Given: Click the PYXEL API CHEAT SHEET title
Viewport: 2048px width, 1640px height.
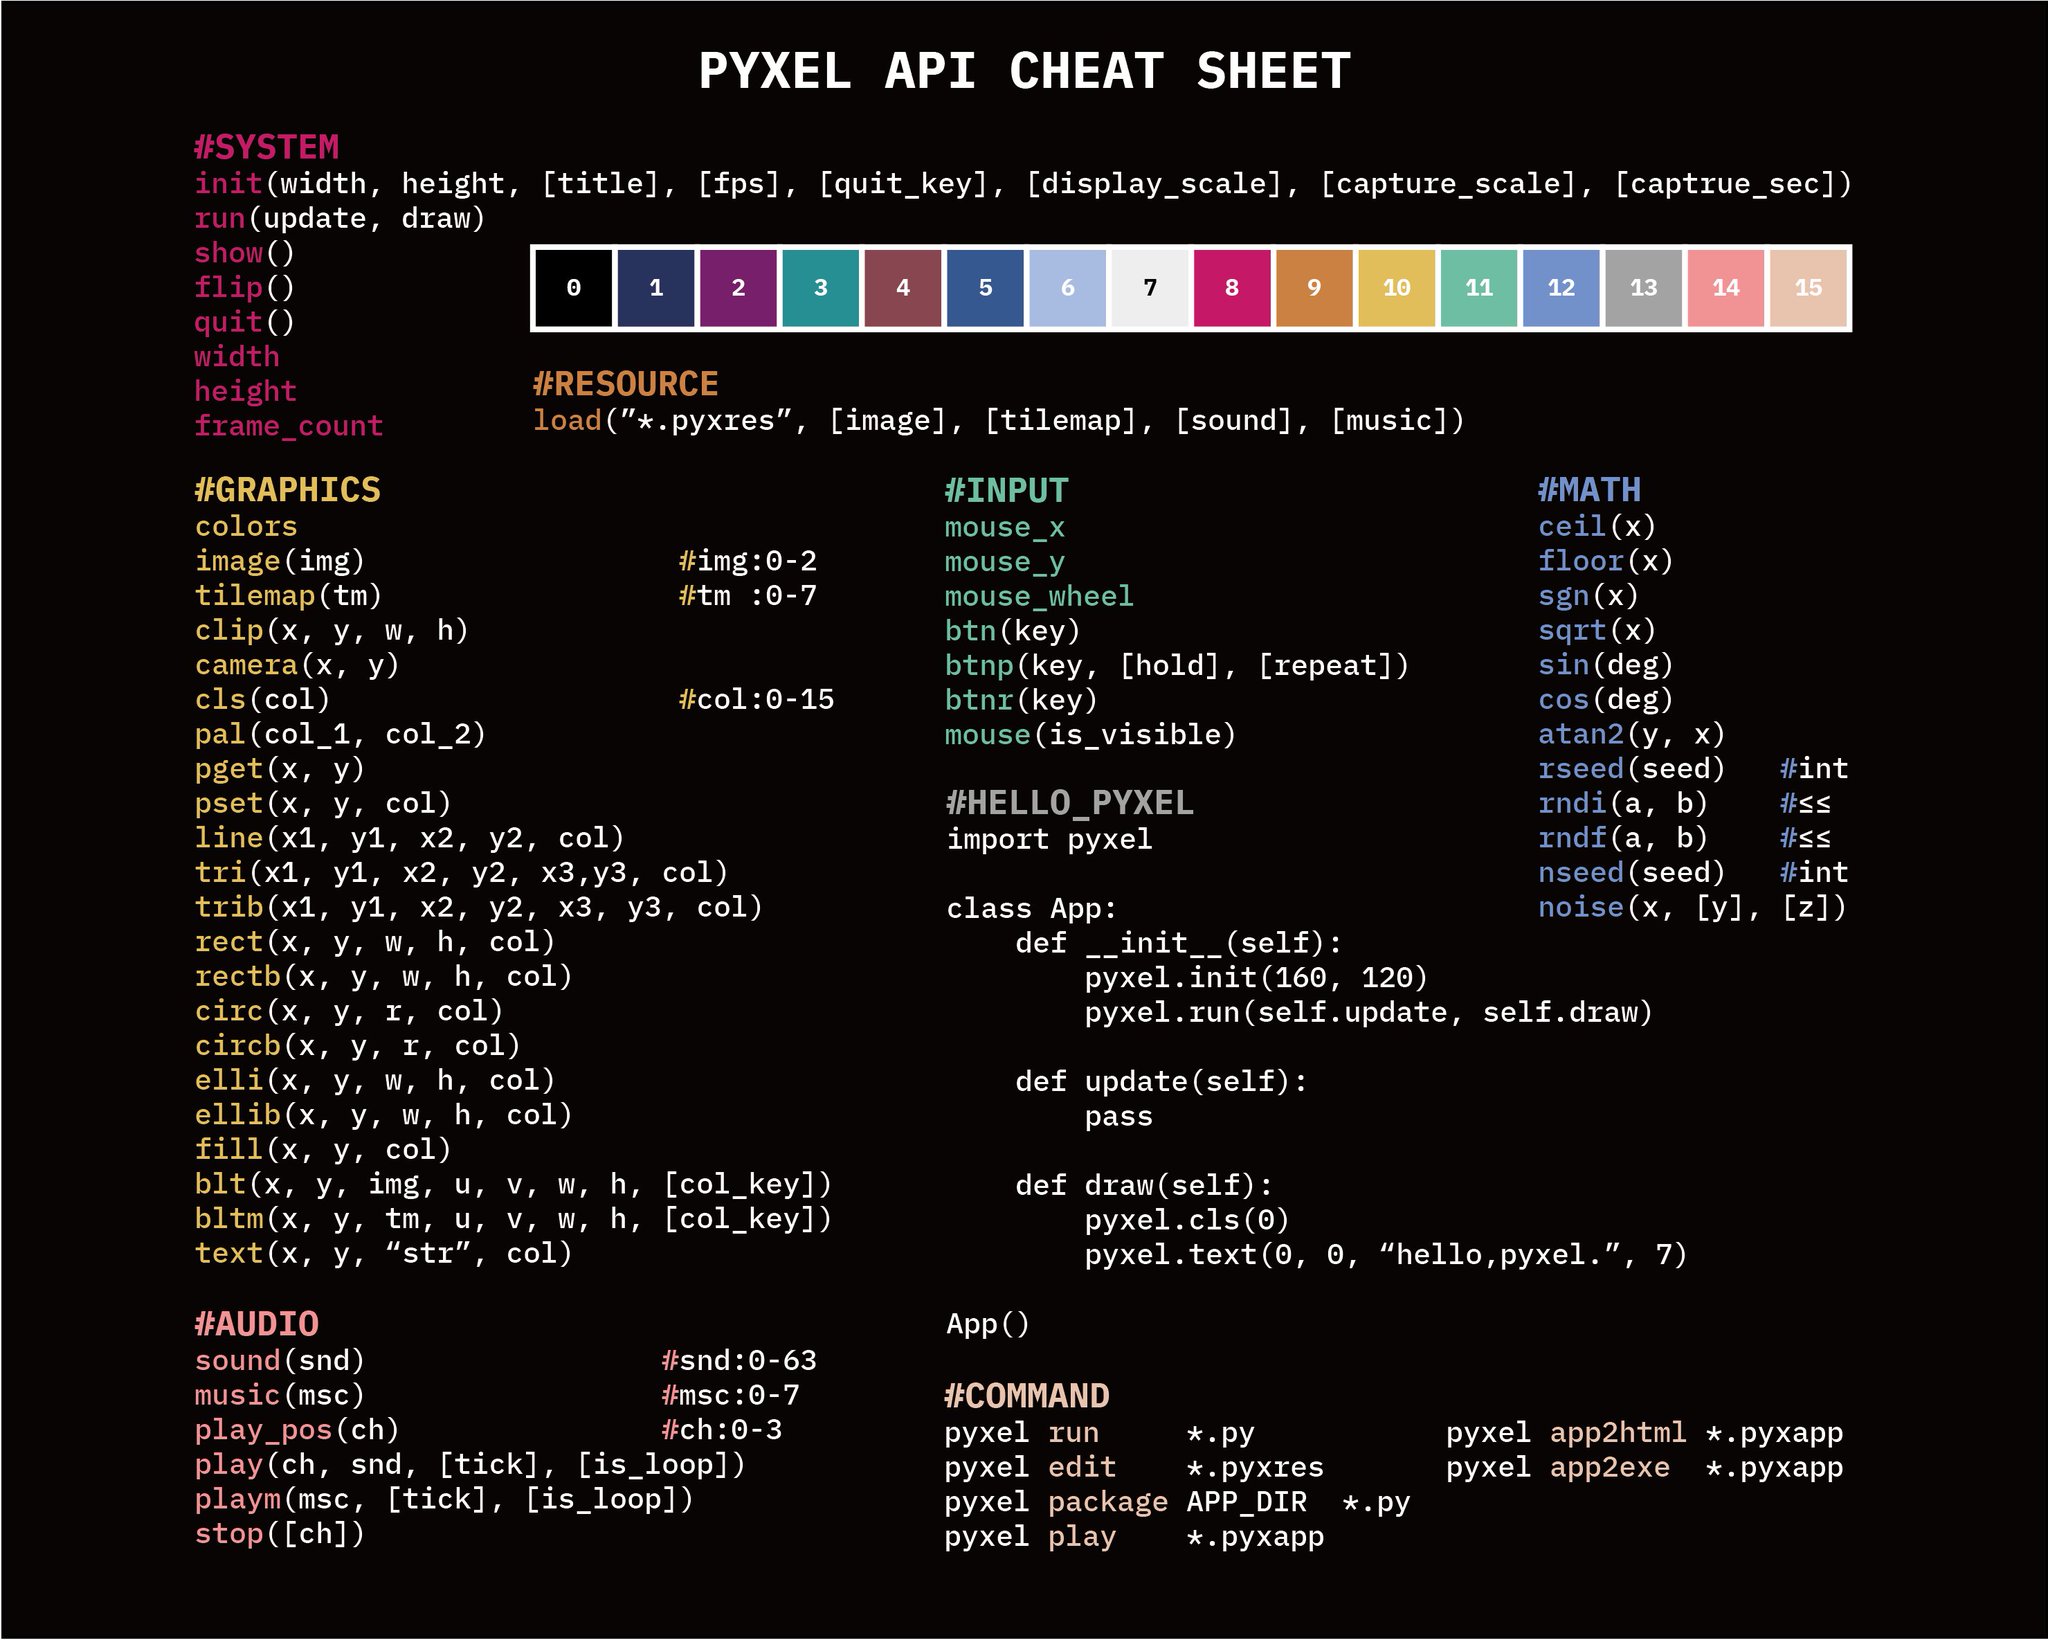Looking at the screenshot, I should [1024, 72].
